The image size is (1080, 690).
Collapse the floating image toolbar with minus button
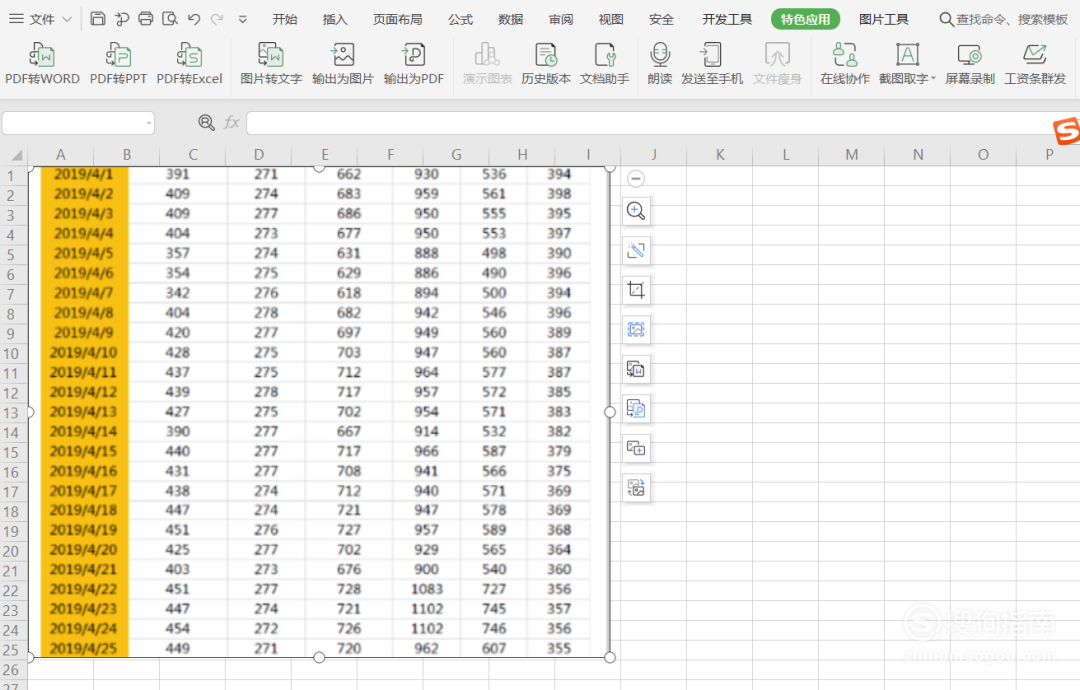[x=636, y=179]
